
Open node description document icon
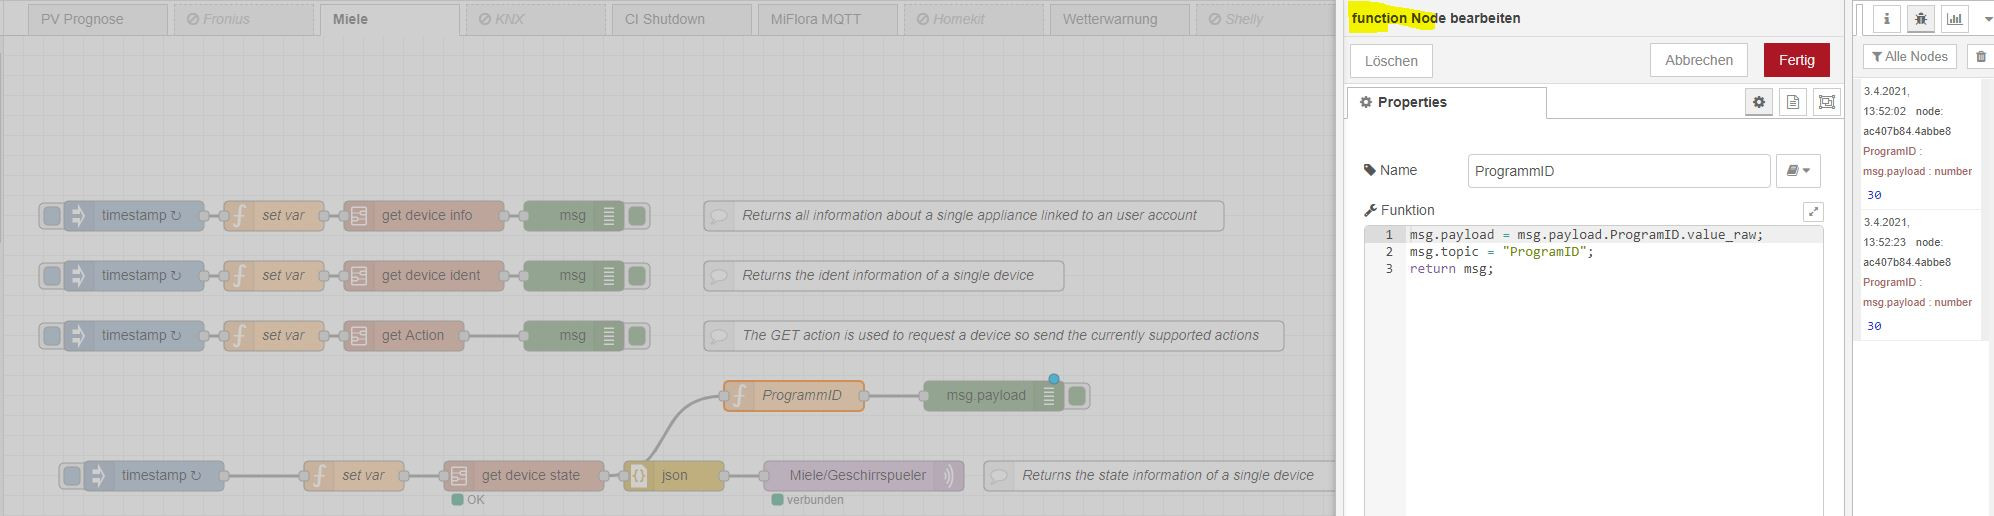(x=1793, y=102)
